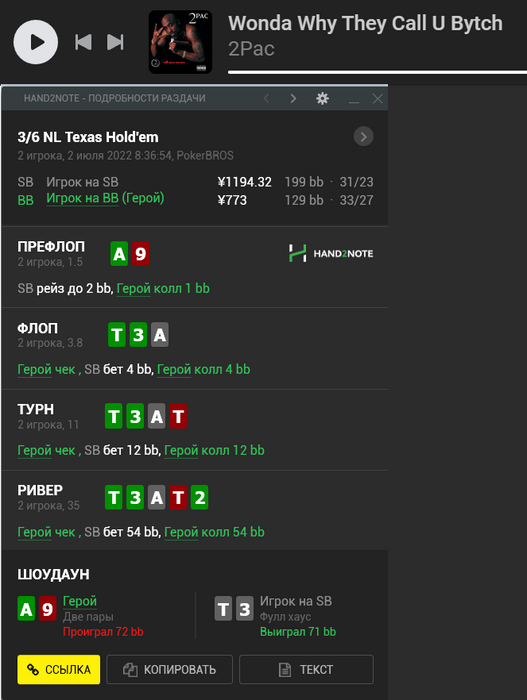
Task: Click song title Wonda Why They Call U Bytch
Action: 365,23
